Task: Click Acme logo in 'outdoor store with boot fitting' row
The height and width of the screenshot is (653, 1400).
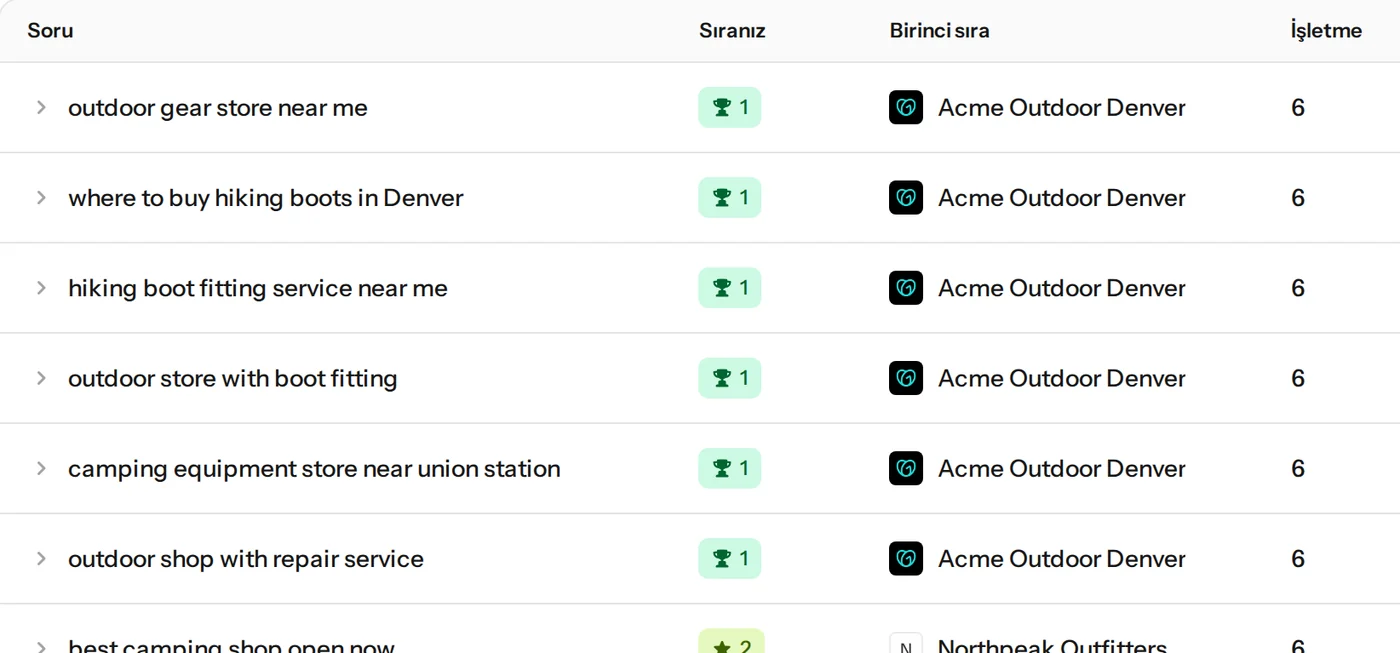Action: [x=906, y=378]
